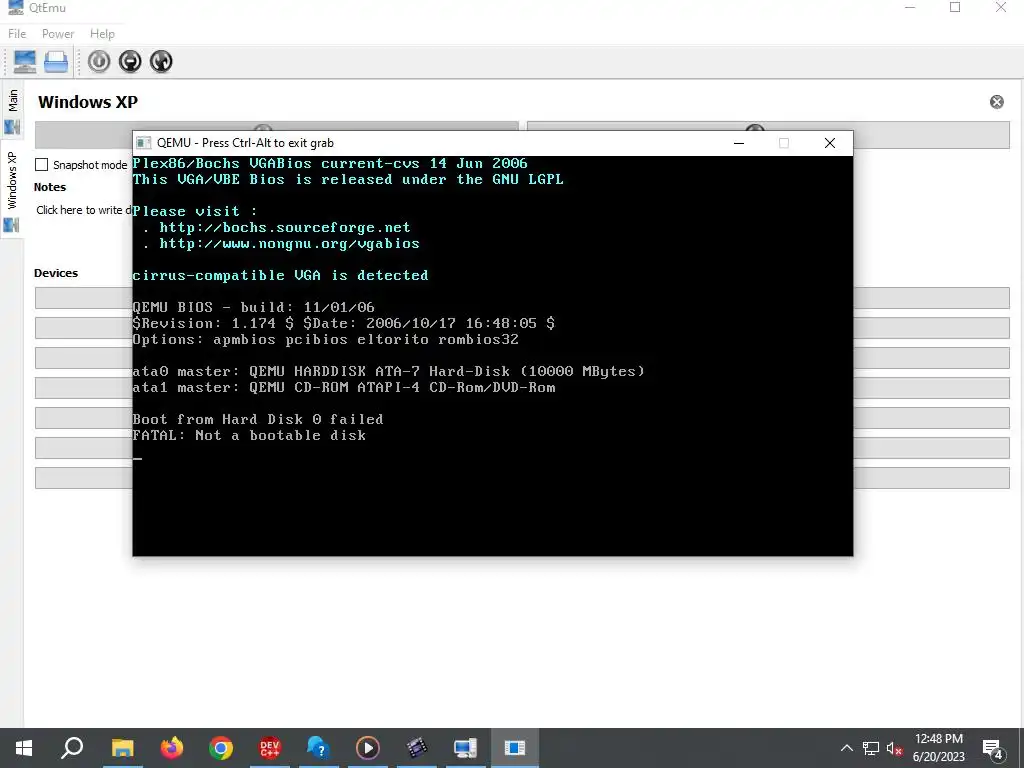This screenshot has height=768, width=1024.
Task: Click the Notes text field
Action: click(84, 210)
